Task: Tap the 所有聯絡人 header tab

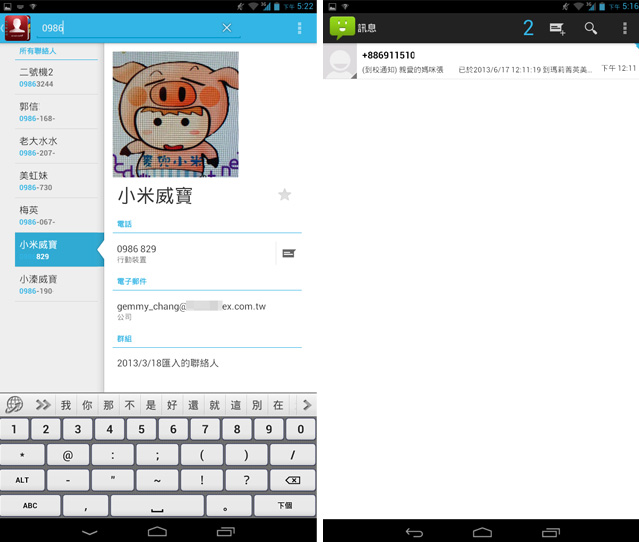Action: (38, 51)
